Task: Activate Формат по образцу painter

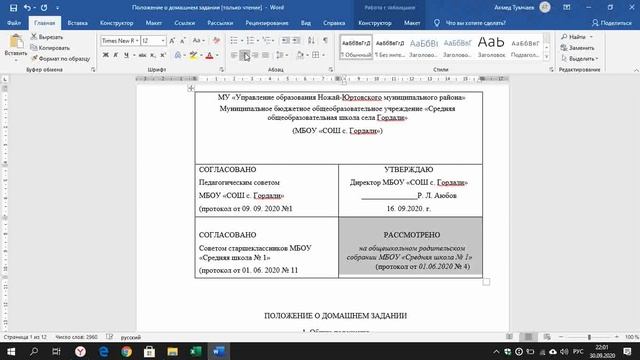Action: (60, 58)
